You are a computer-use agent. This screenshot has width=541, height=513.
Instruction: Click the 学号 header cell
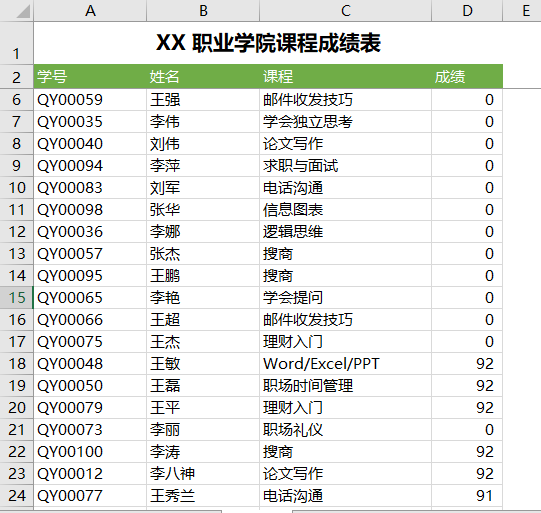[90, 77]
